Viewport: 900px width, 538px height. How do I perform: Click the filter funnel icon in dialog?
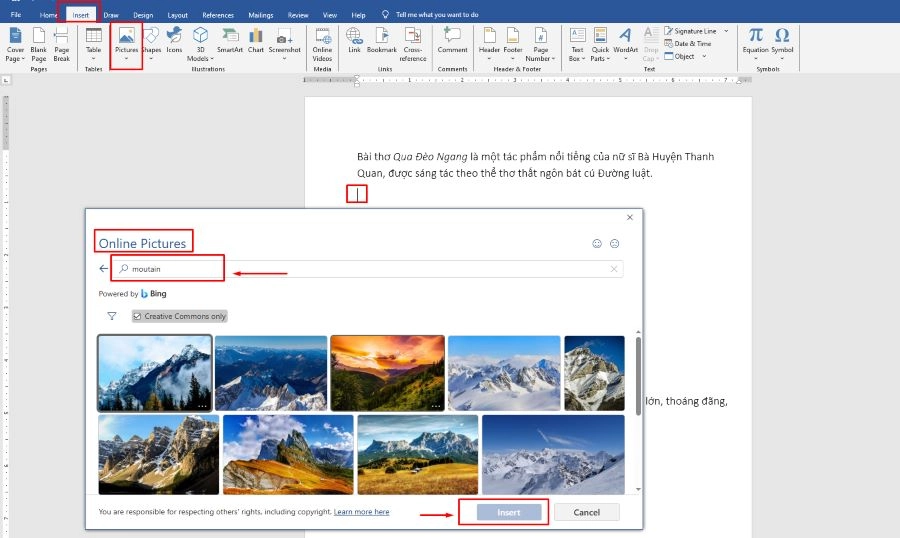(112, 316)
